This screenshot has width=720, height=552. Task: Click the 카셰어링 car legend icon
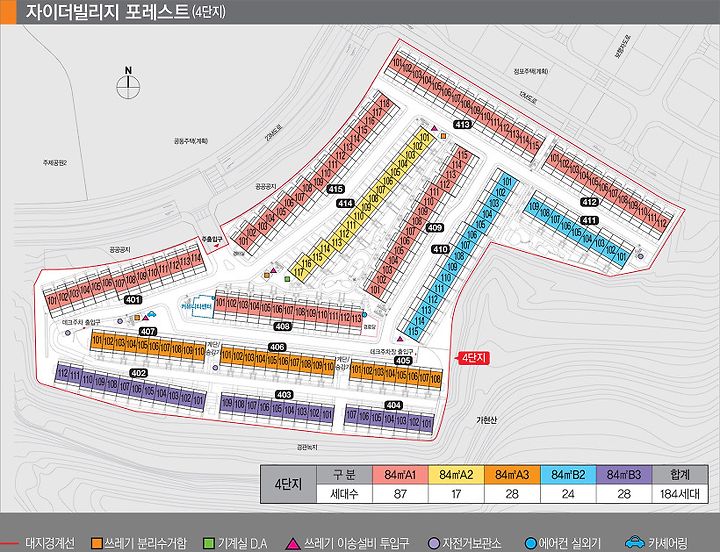635,542
